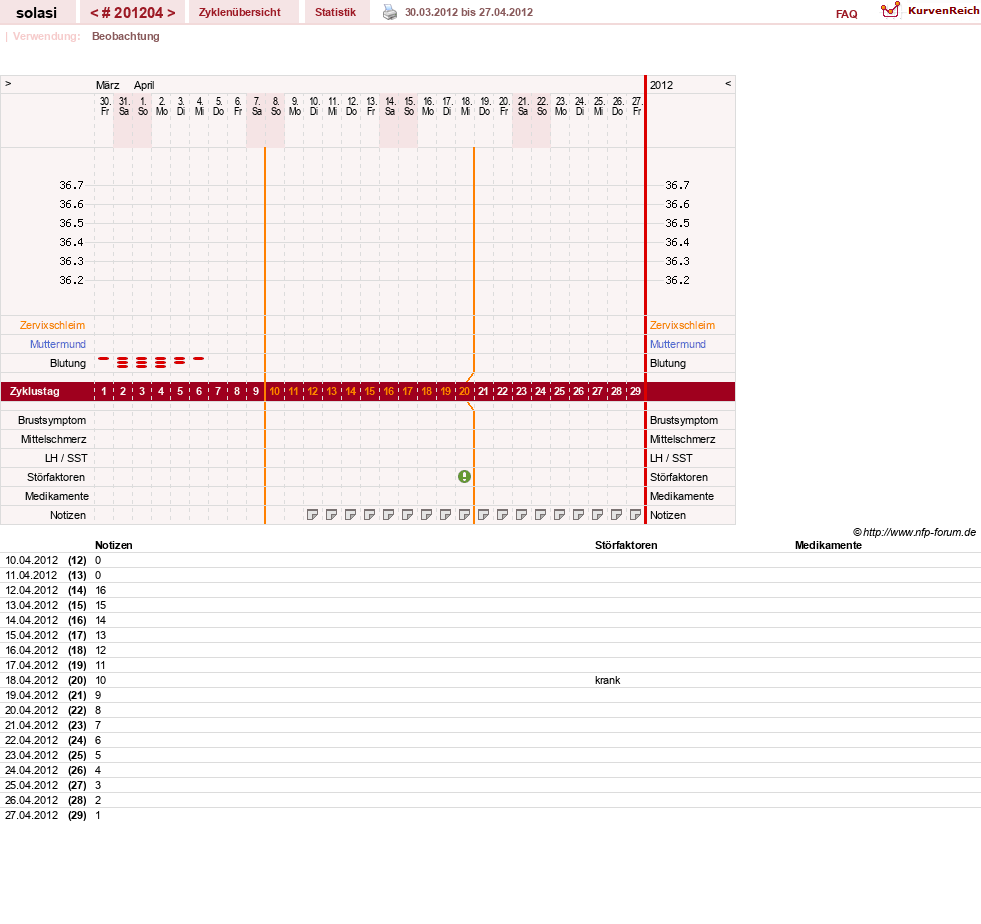This screenshot has height=924, width=981.
Task: Click the Notizen column header in notes table
Action: (x=114, y=545)
